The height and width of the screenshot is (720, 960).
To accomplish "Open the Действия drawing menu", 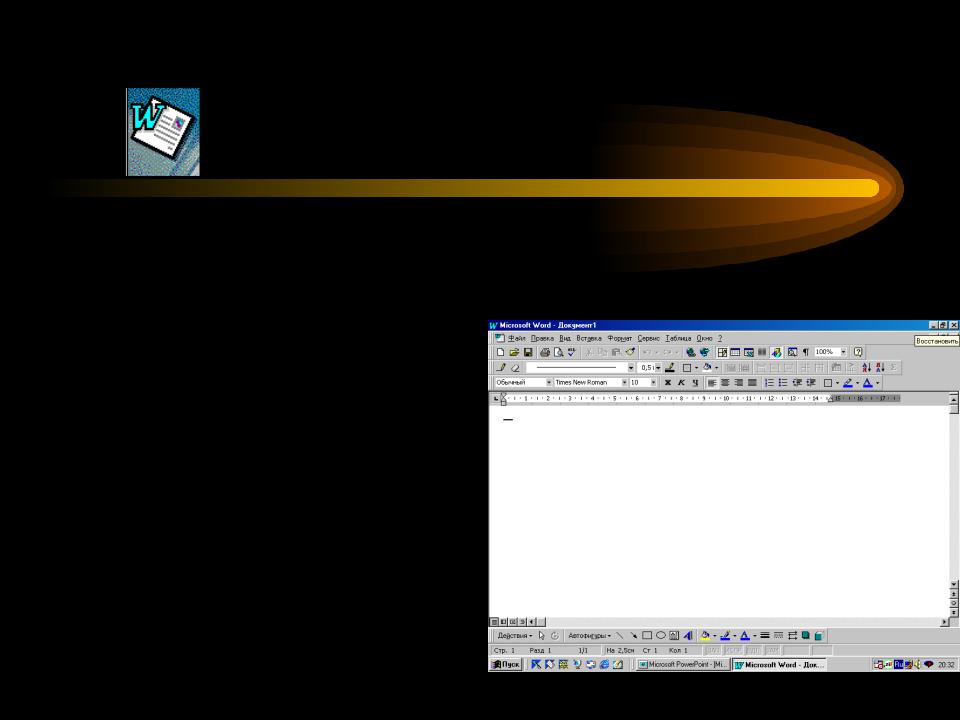I will click(514, 636).
